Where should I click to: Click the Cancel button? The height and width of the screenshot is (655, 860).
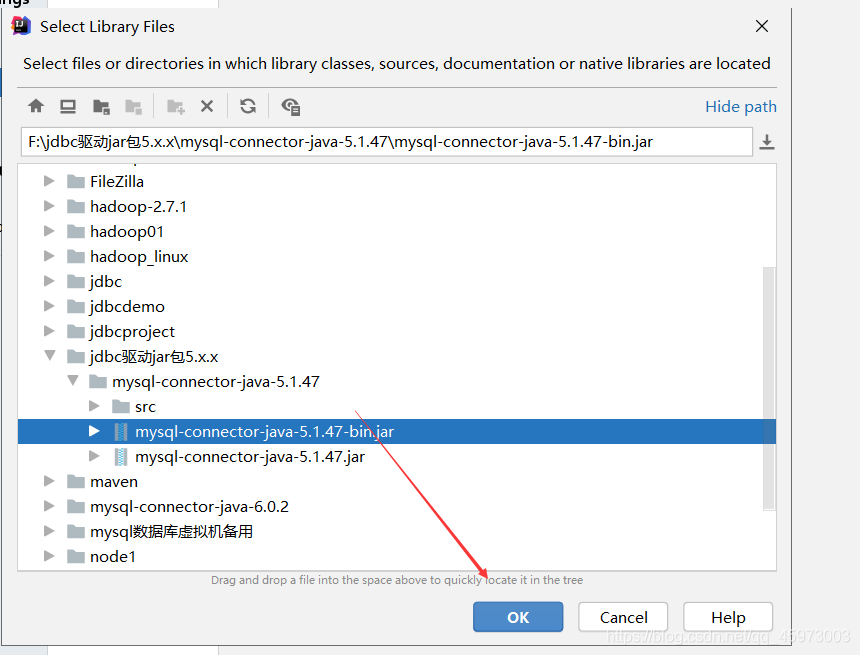click(623, 617)
